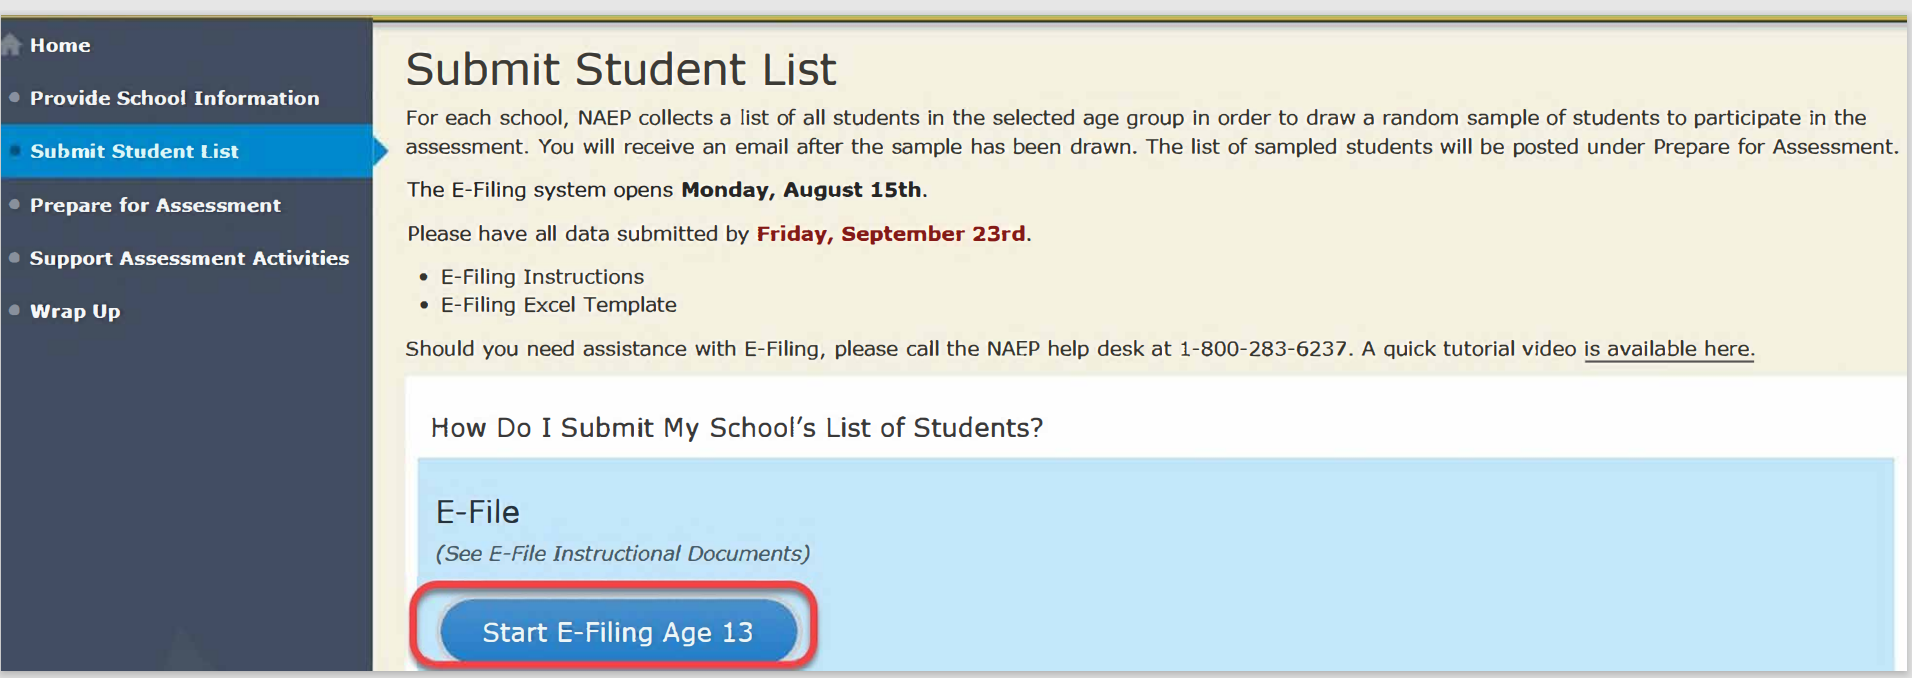Image resolution: width=1912 pixels, height=678 pixels.
Task: Click the bullet beside Provide School Information
Action: pos(14,98)
